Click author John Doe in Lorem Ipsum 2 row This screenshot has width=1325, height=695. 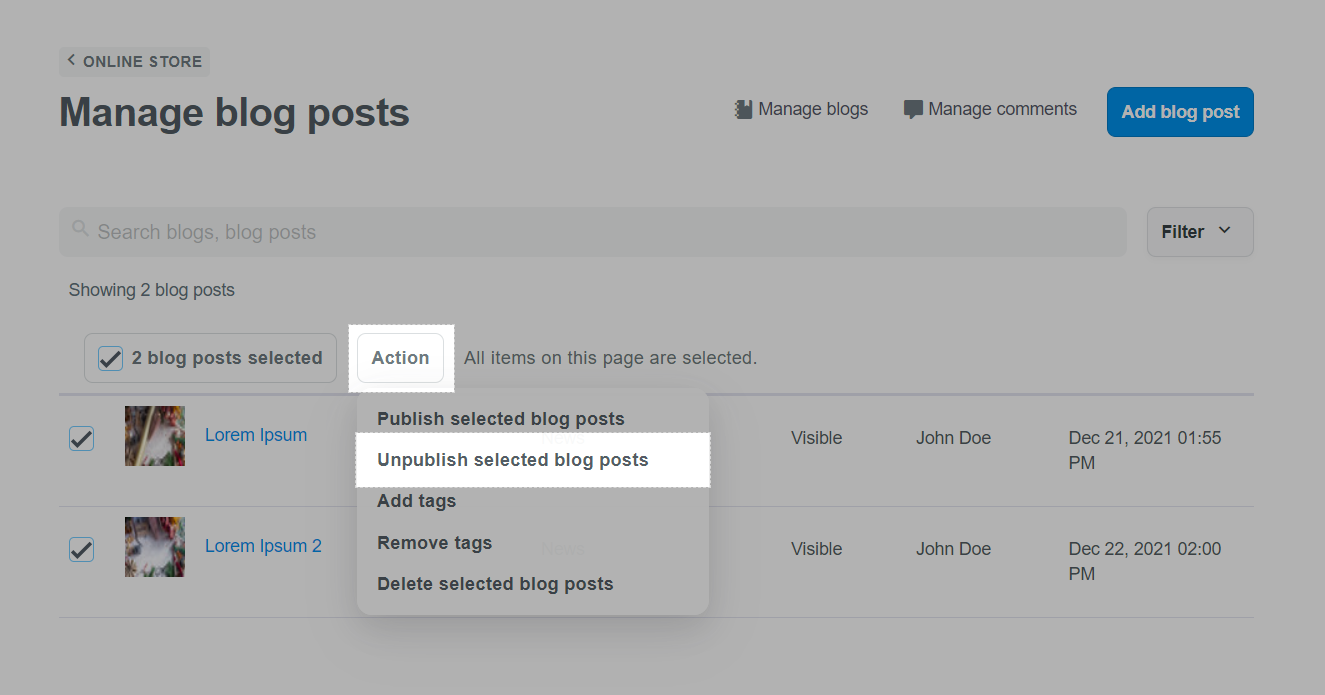(953, 549)
